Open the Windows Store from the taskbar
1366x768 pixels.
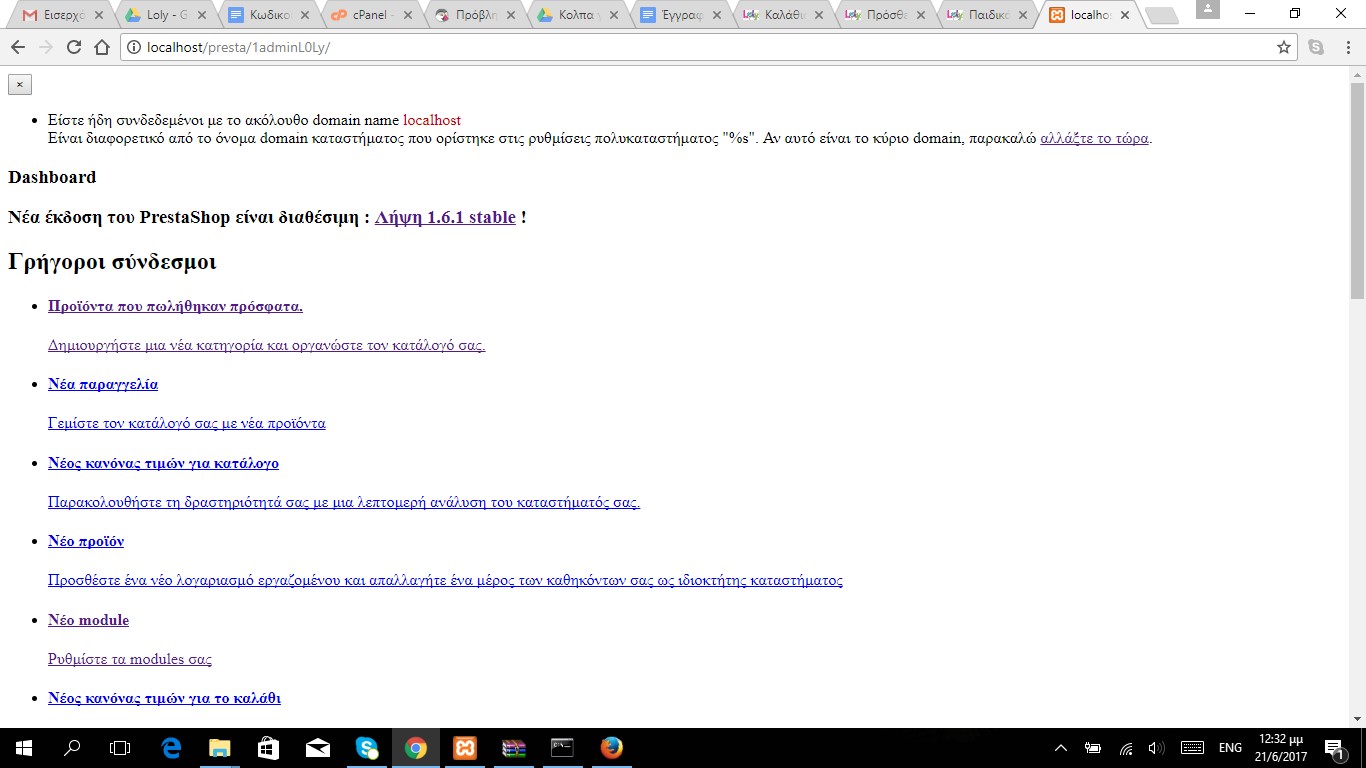click(x=268, y=748)
